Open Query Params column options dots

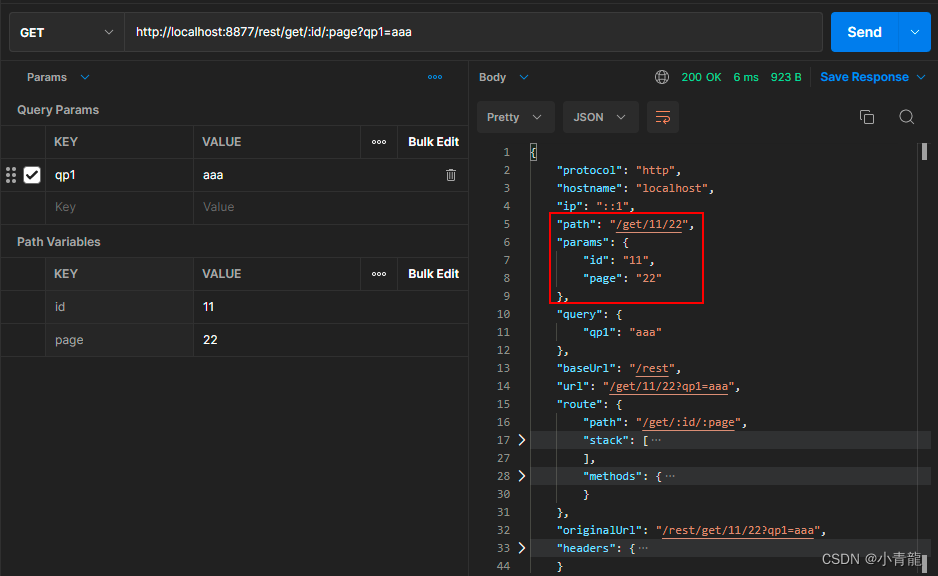379,142
